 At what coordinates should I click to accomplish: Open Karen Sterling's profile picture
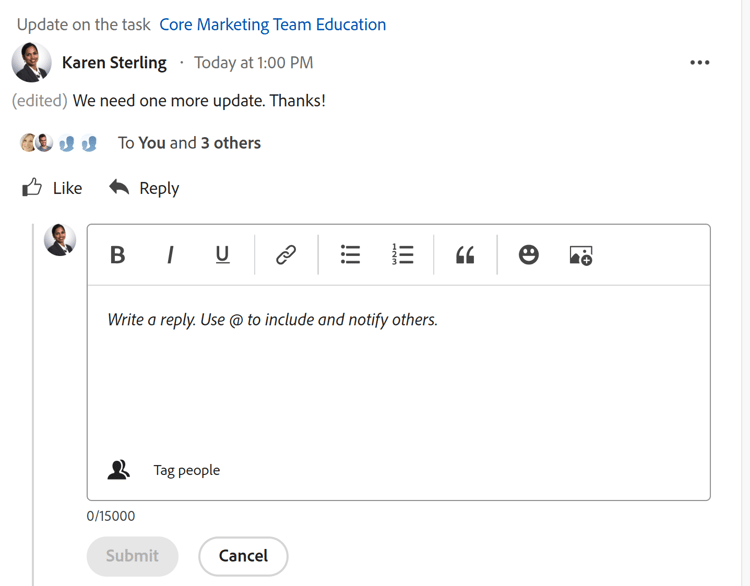32,62
